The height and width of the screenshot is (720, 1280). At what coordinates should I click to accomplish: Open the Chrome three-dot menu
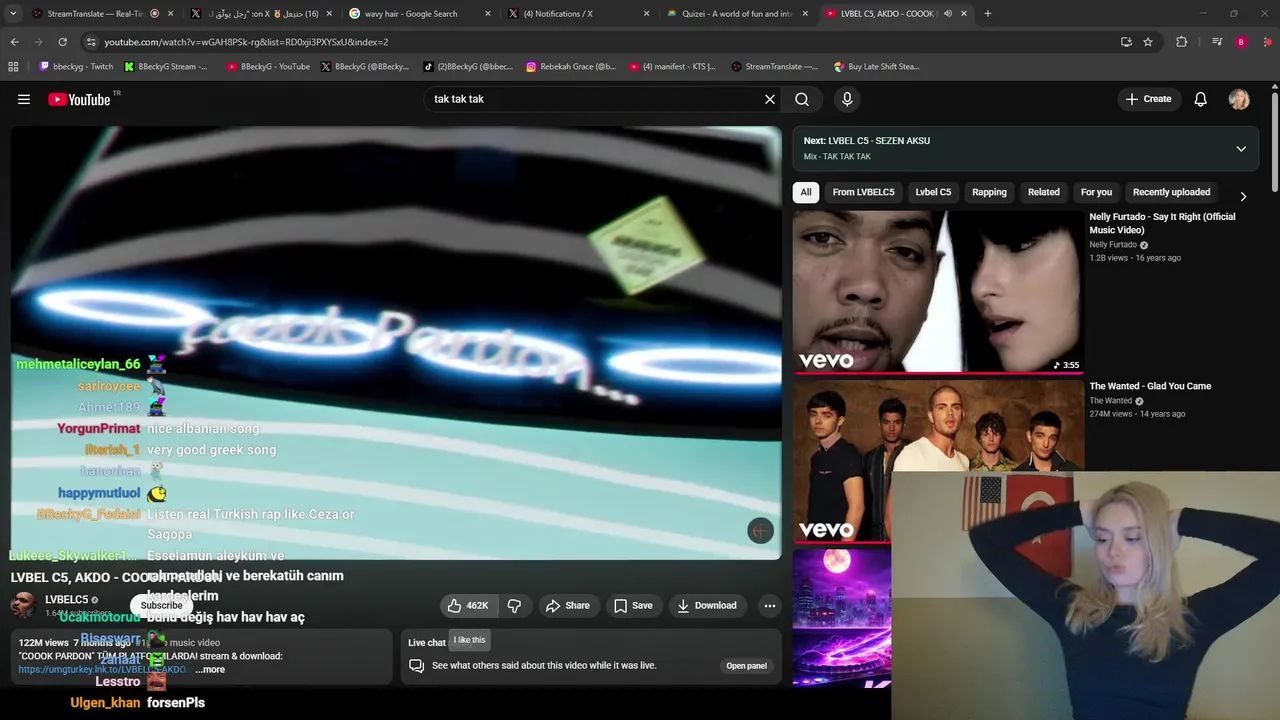coord(1265,42)
